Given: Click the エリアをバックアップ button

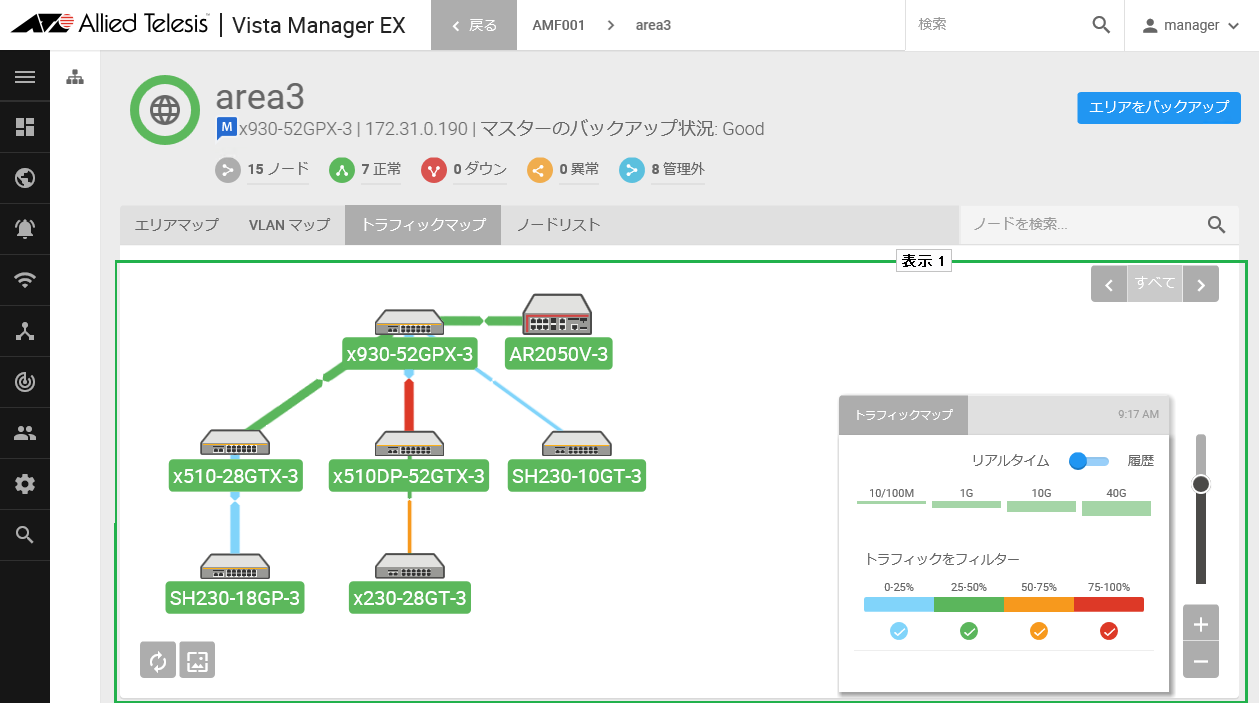Looking at the screenshot, I should pyautogui.click(x=1159, y=107).
